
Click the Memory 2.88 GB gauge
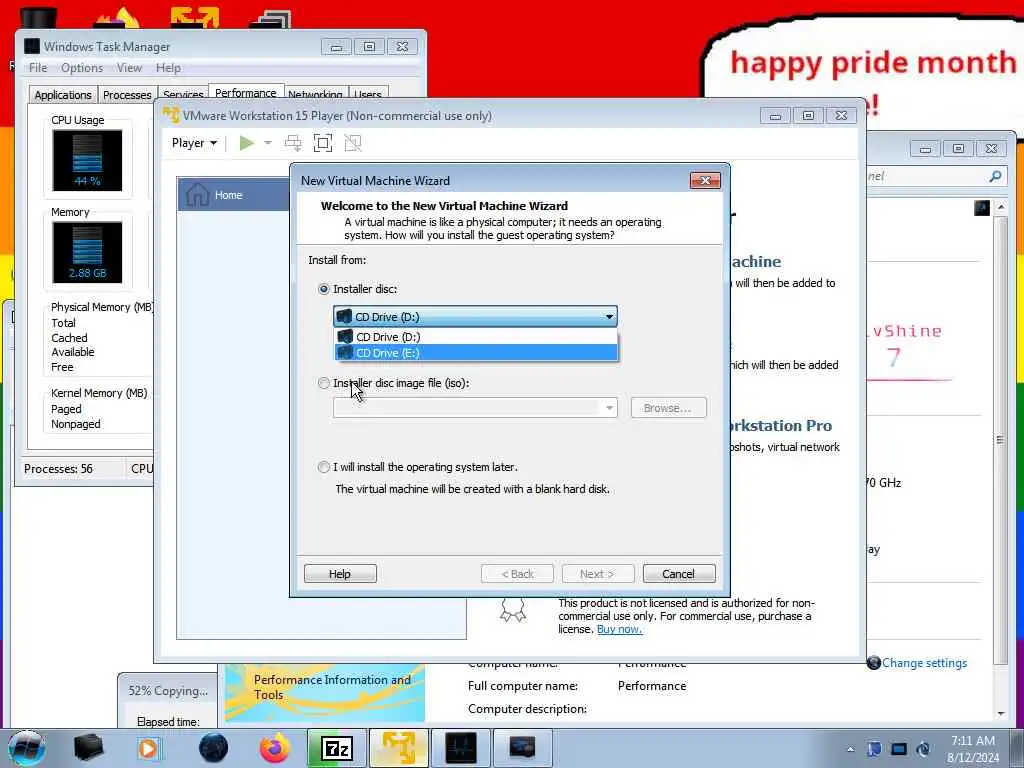(88, 252)
